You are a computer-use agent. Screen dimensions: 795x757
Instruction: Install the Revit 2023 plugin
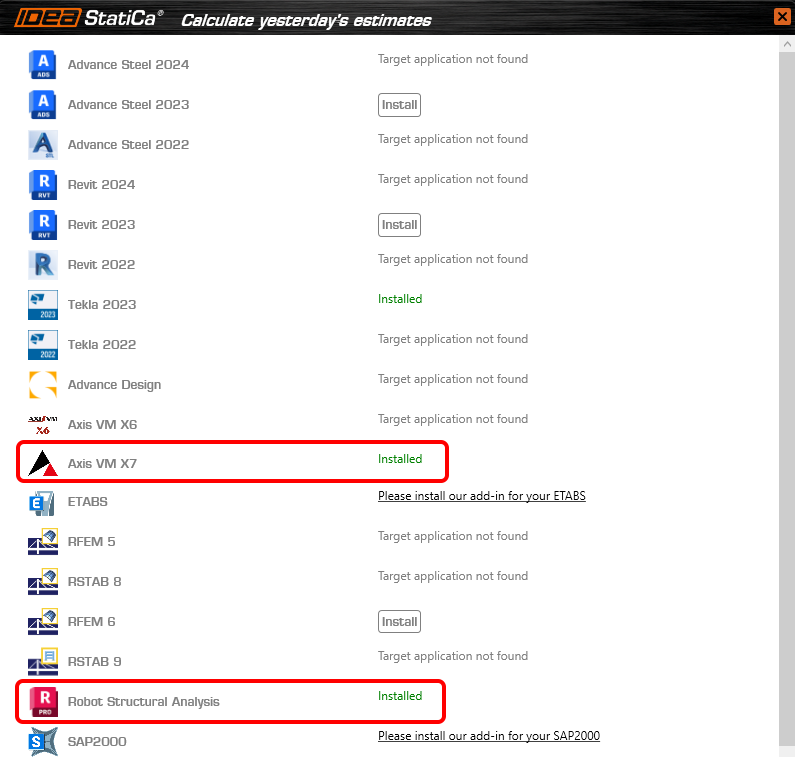click(399, 225)
